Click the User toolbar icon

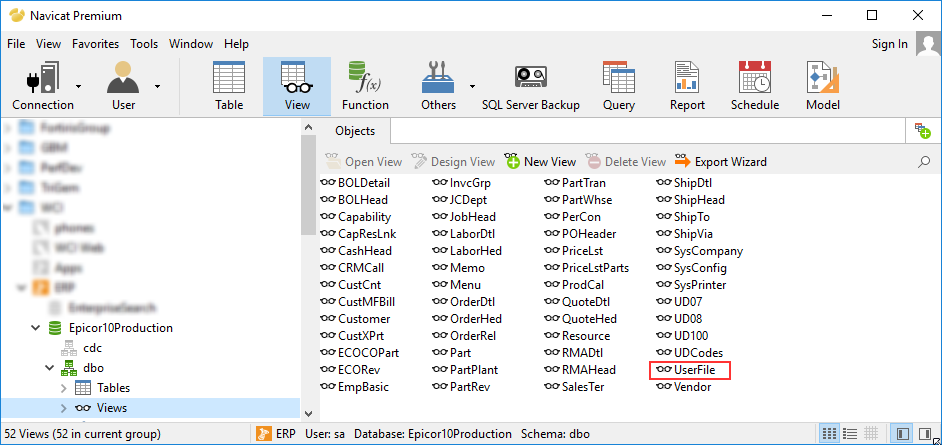[x=123, y=86]
